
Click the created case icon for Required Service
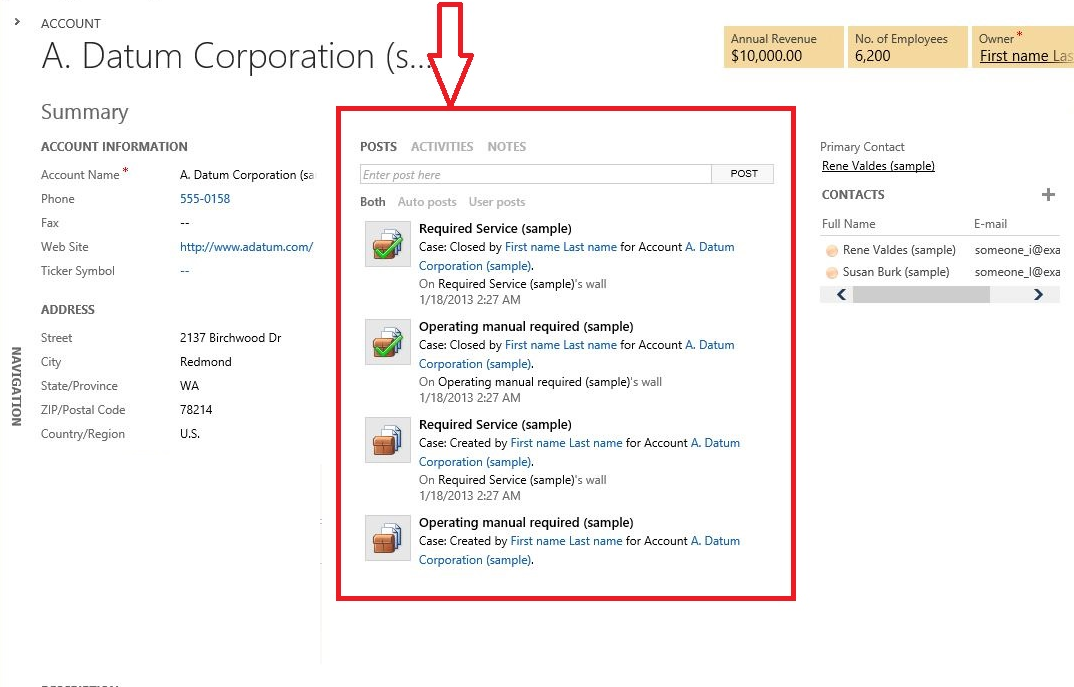[x=388, y=441]
